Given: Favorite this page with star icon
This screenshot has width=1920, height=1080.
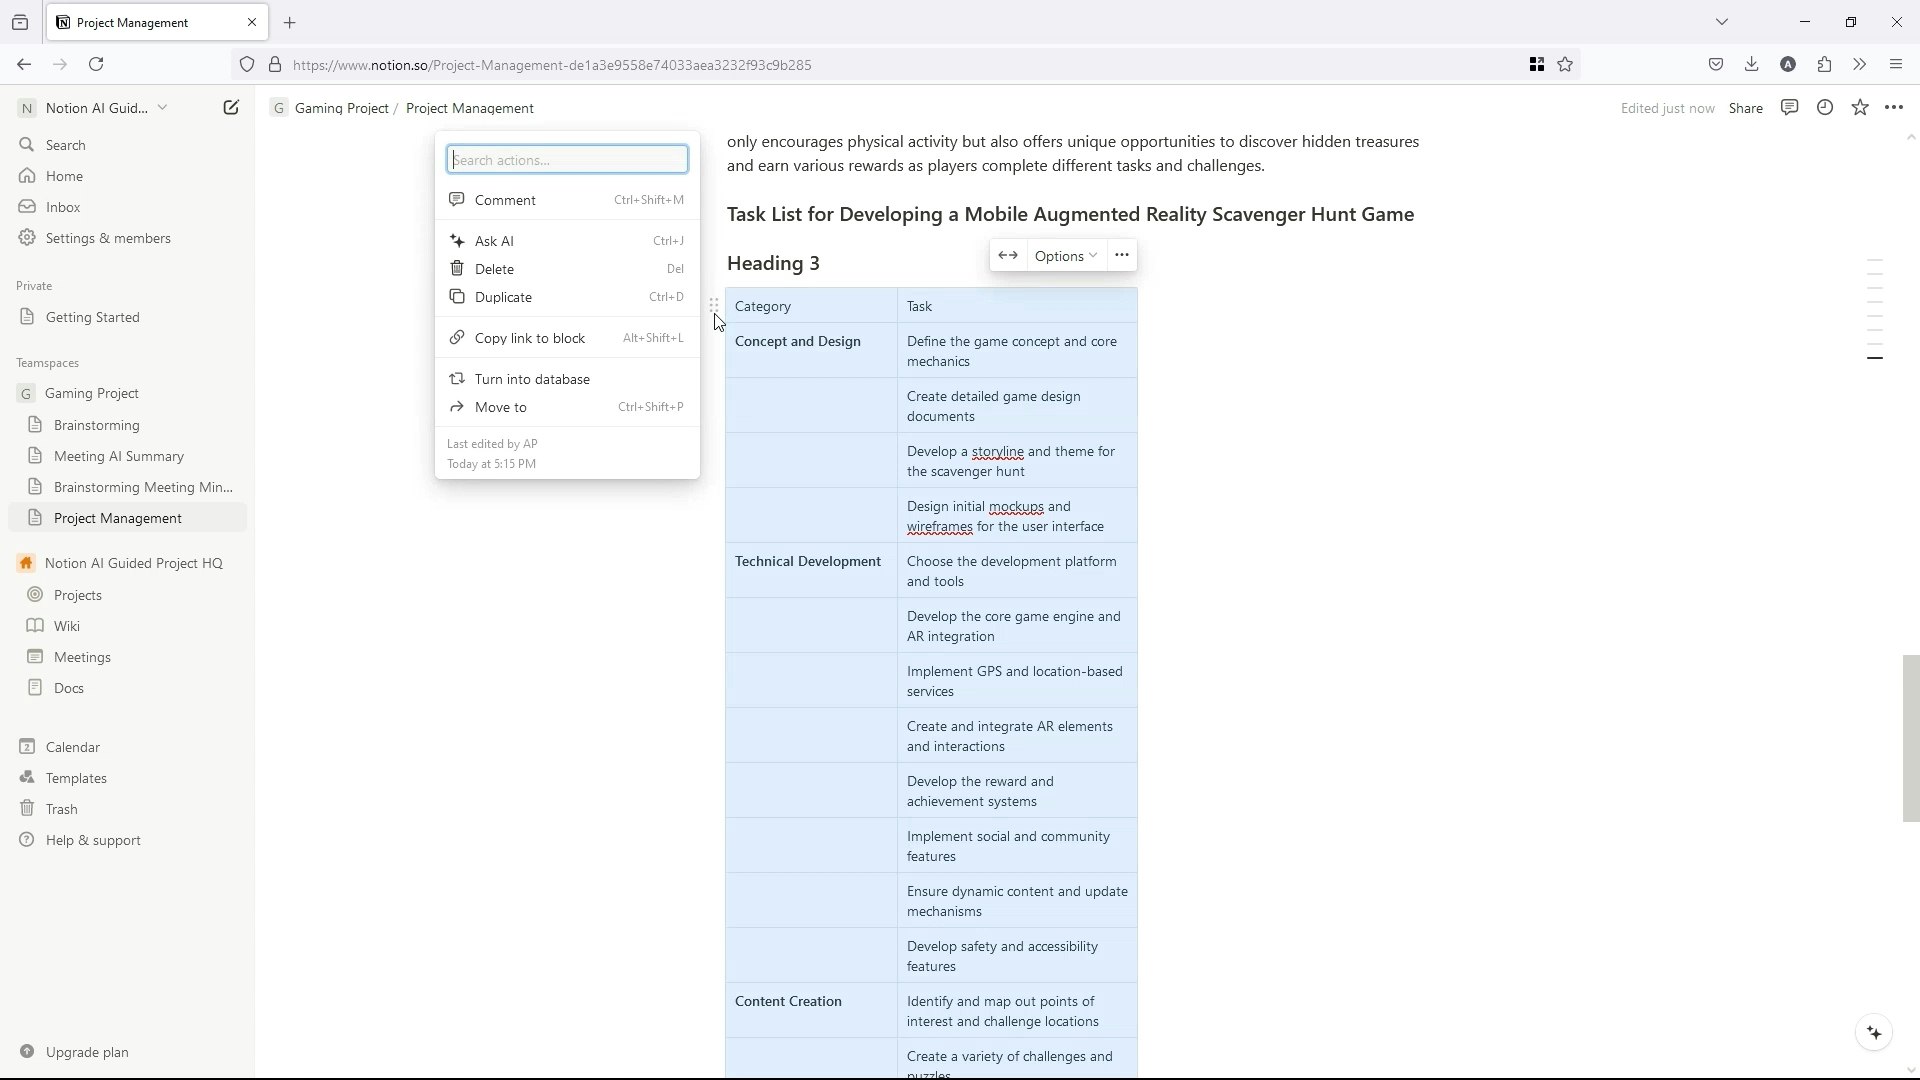Looking at the screenshot, I should pyautogui.click(x=1859, y=108).
